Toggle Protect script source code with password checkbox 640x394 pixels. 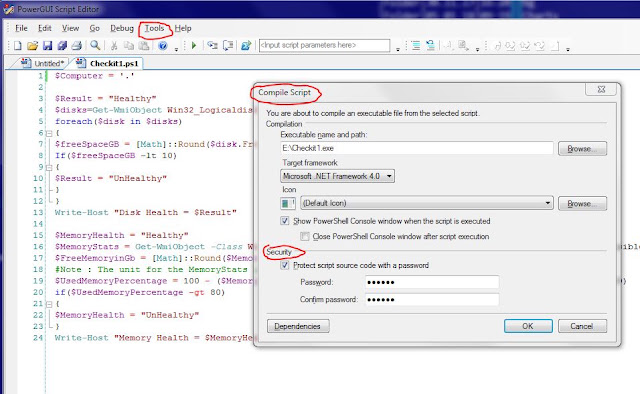pyautogui.click(x=284, y=265)
